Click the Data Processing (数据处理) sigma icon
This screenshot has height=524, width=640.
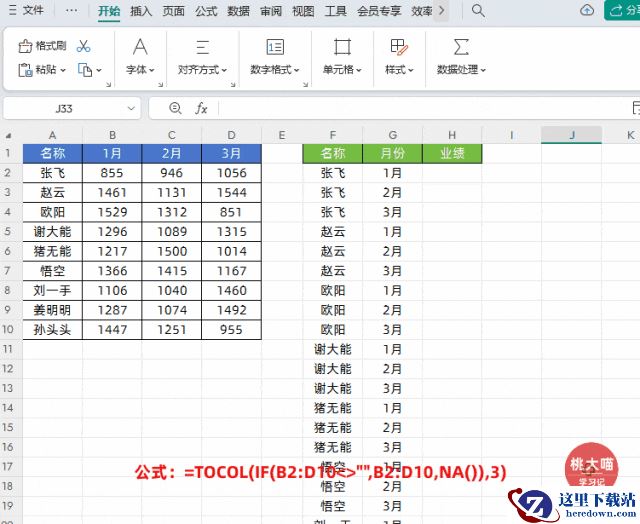point(461,47)
